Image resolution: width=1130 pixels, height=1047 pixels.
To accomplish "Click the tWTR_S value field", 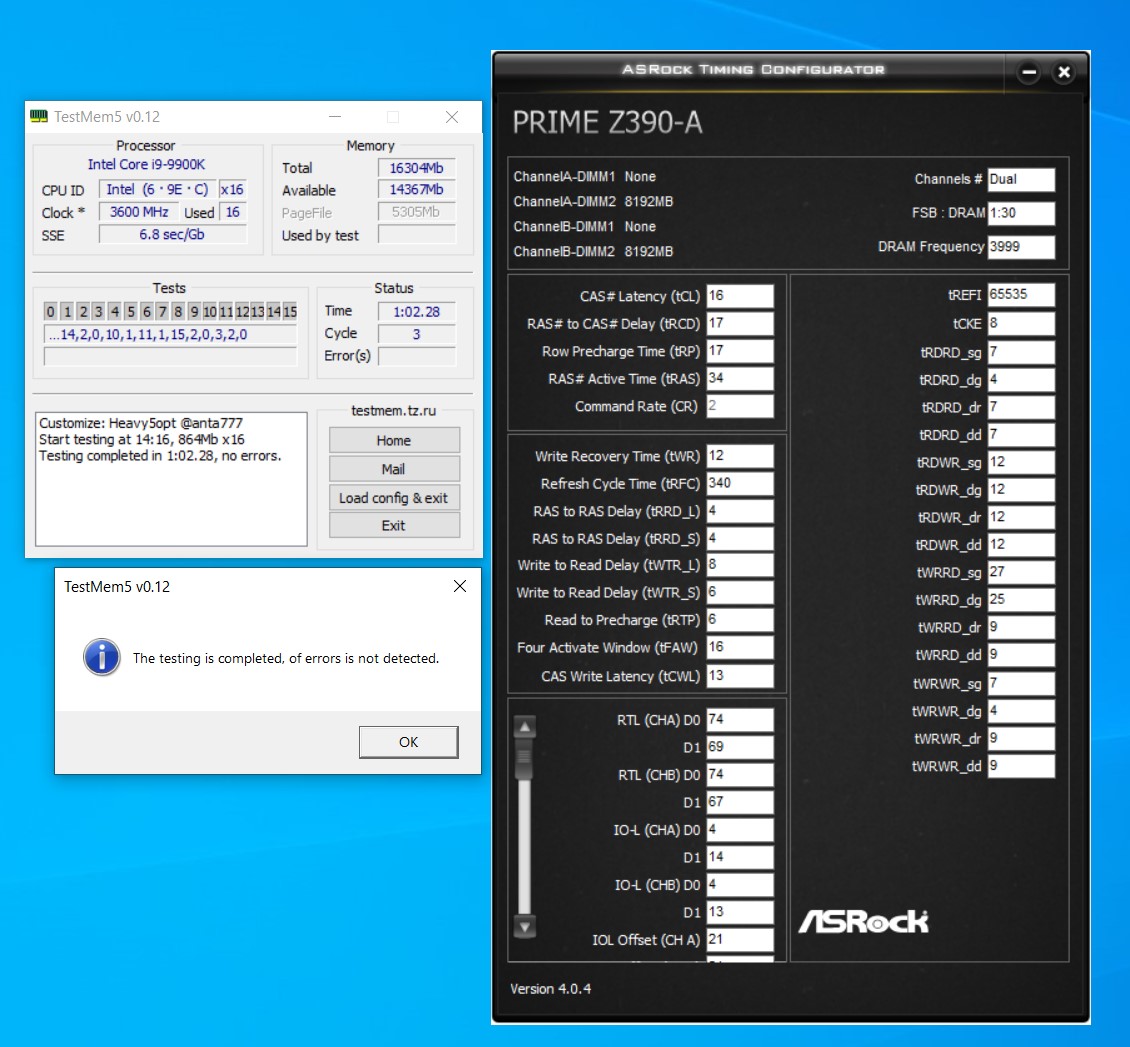I will tap(740, 592).
